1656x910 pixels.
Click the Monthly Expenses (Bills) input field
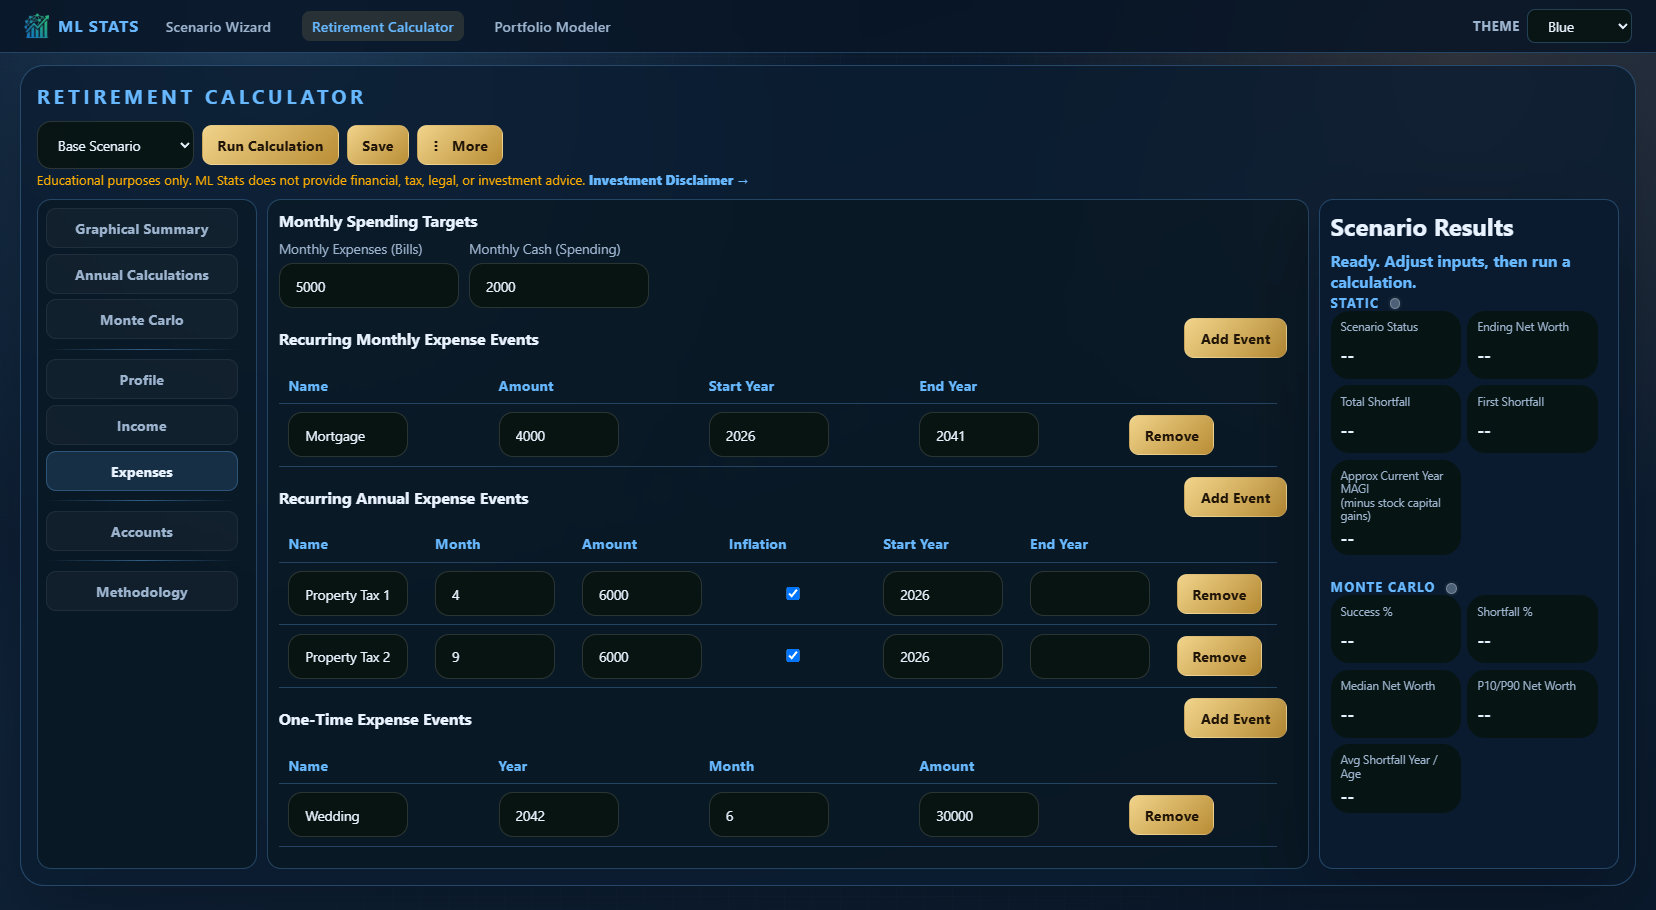[x=369, y=286]
